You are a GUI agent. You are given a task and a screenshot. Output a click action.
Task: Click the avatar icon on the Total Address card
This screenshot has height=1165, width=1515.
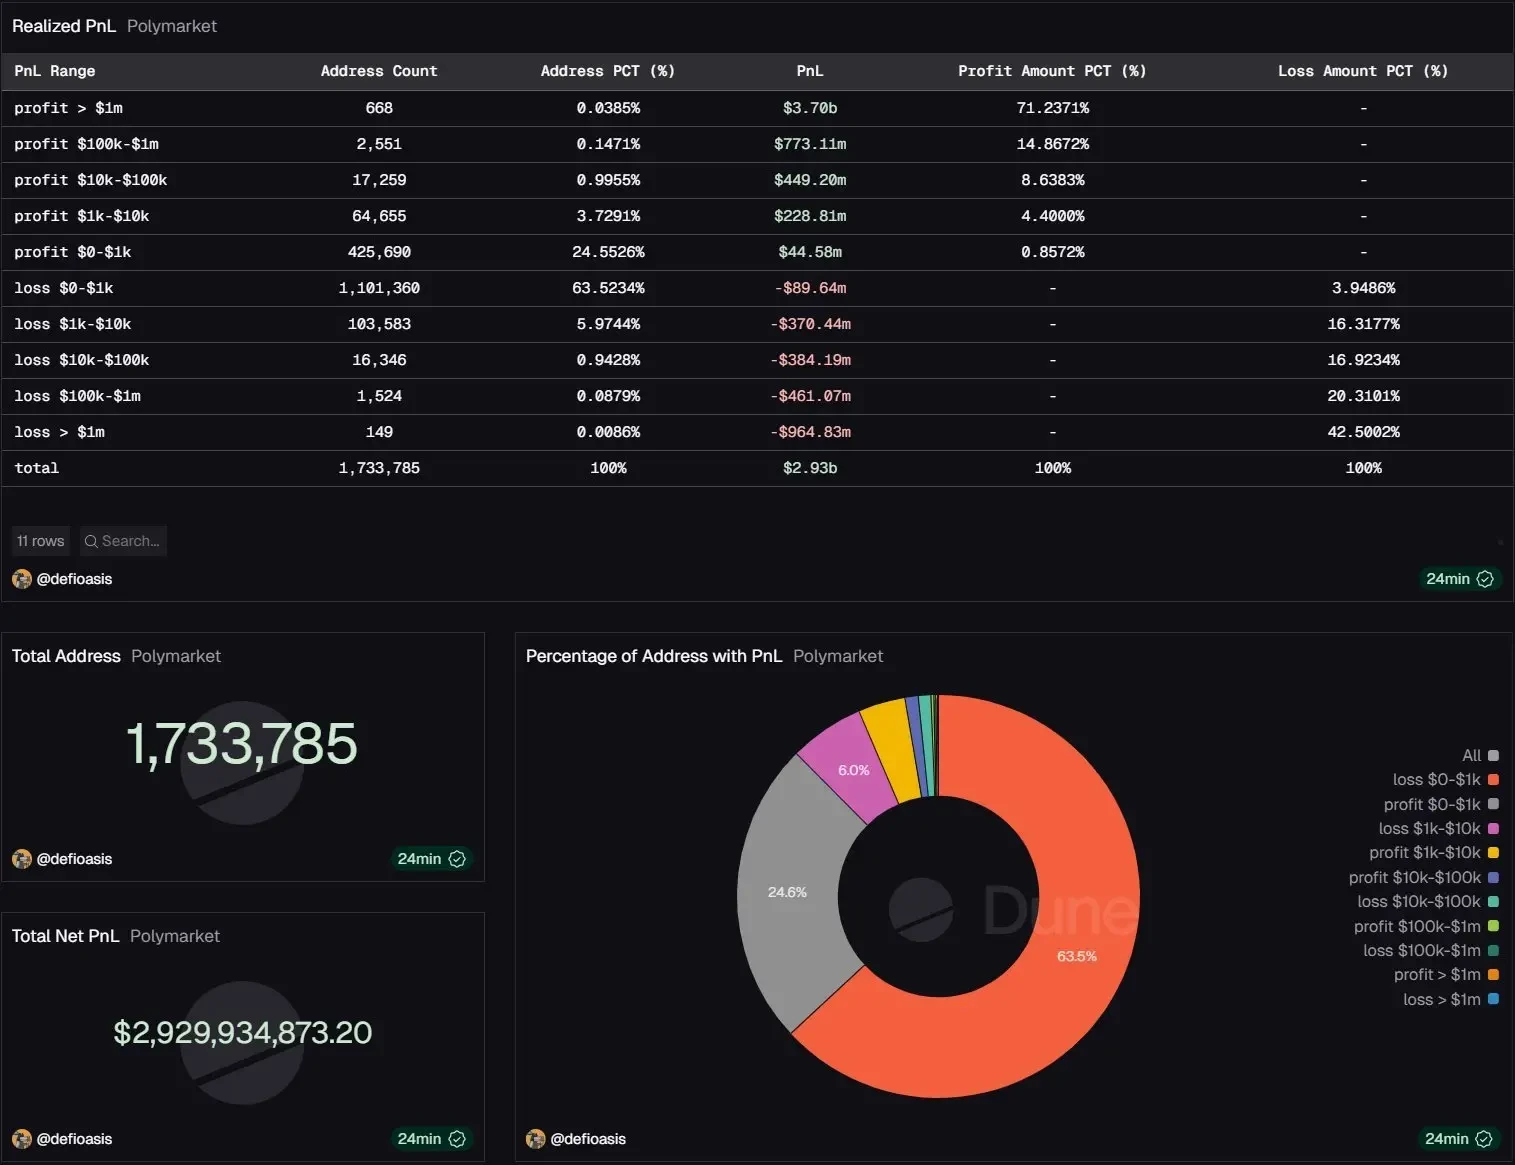point(21,859)
